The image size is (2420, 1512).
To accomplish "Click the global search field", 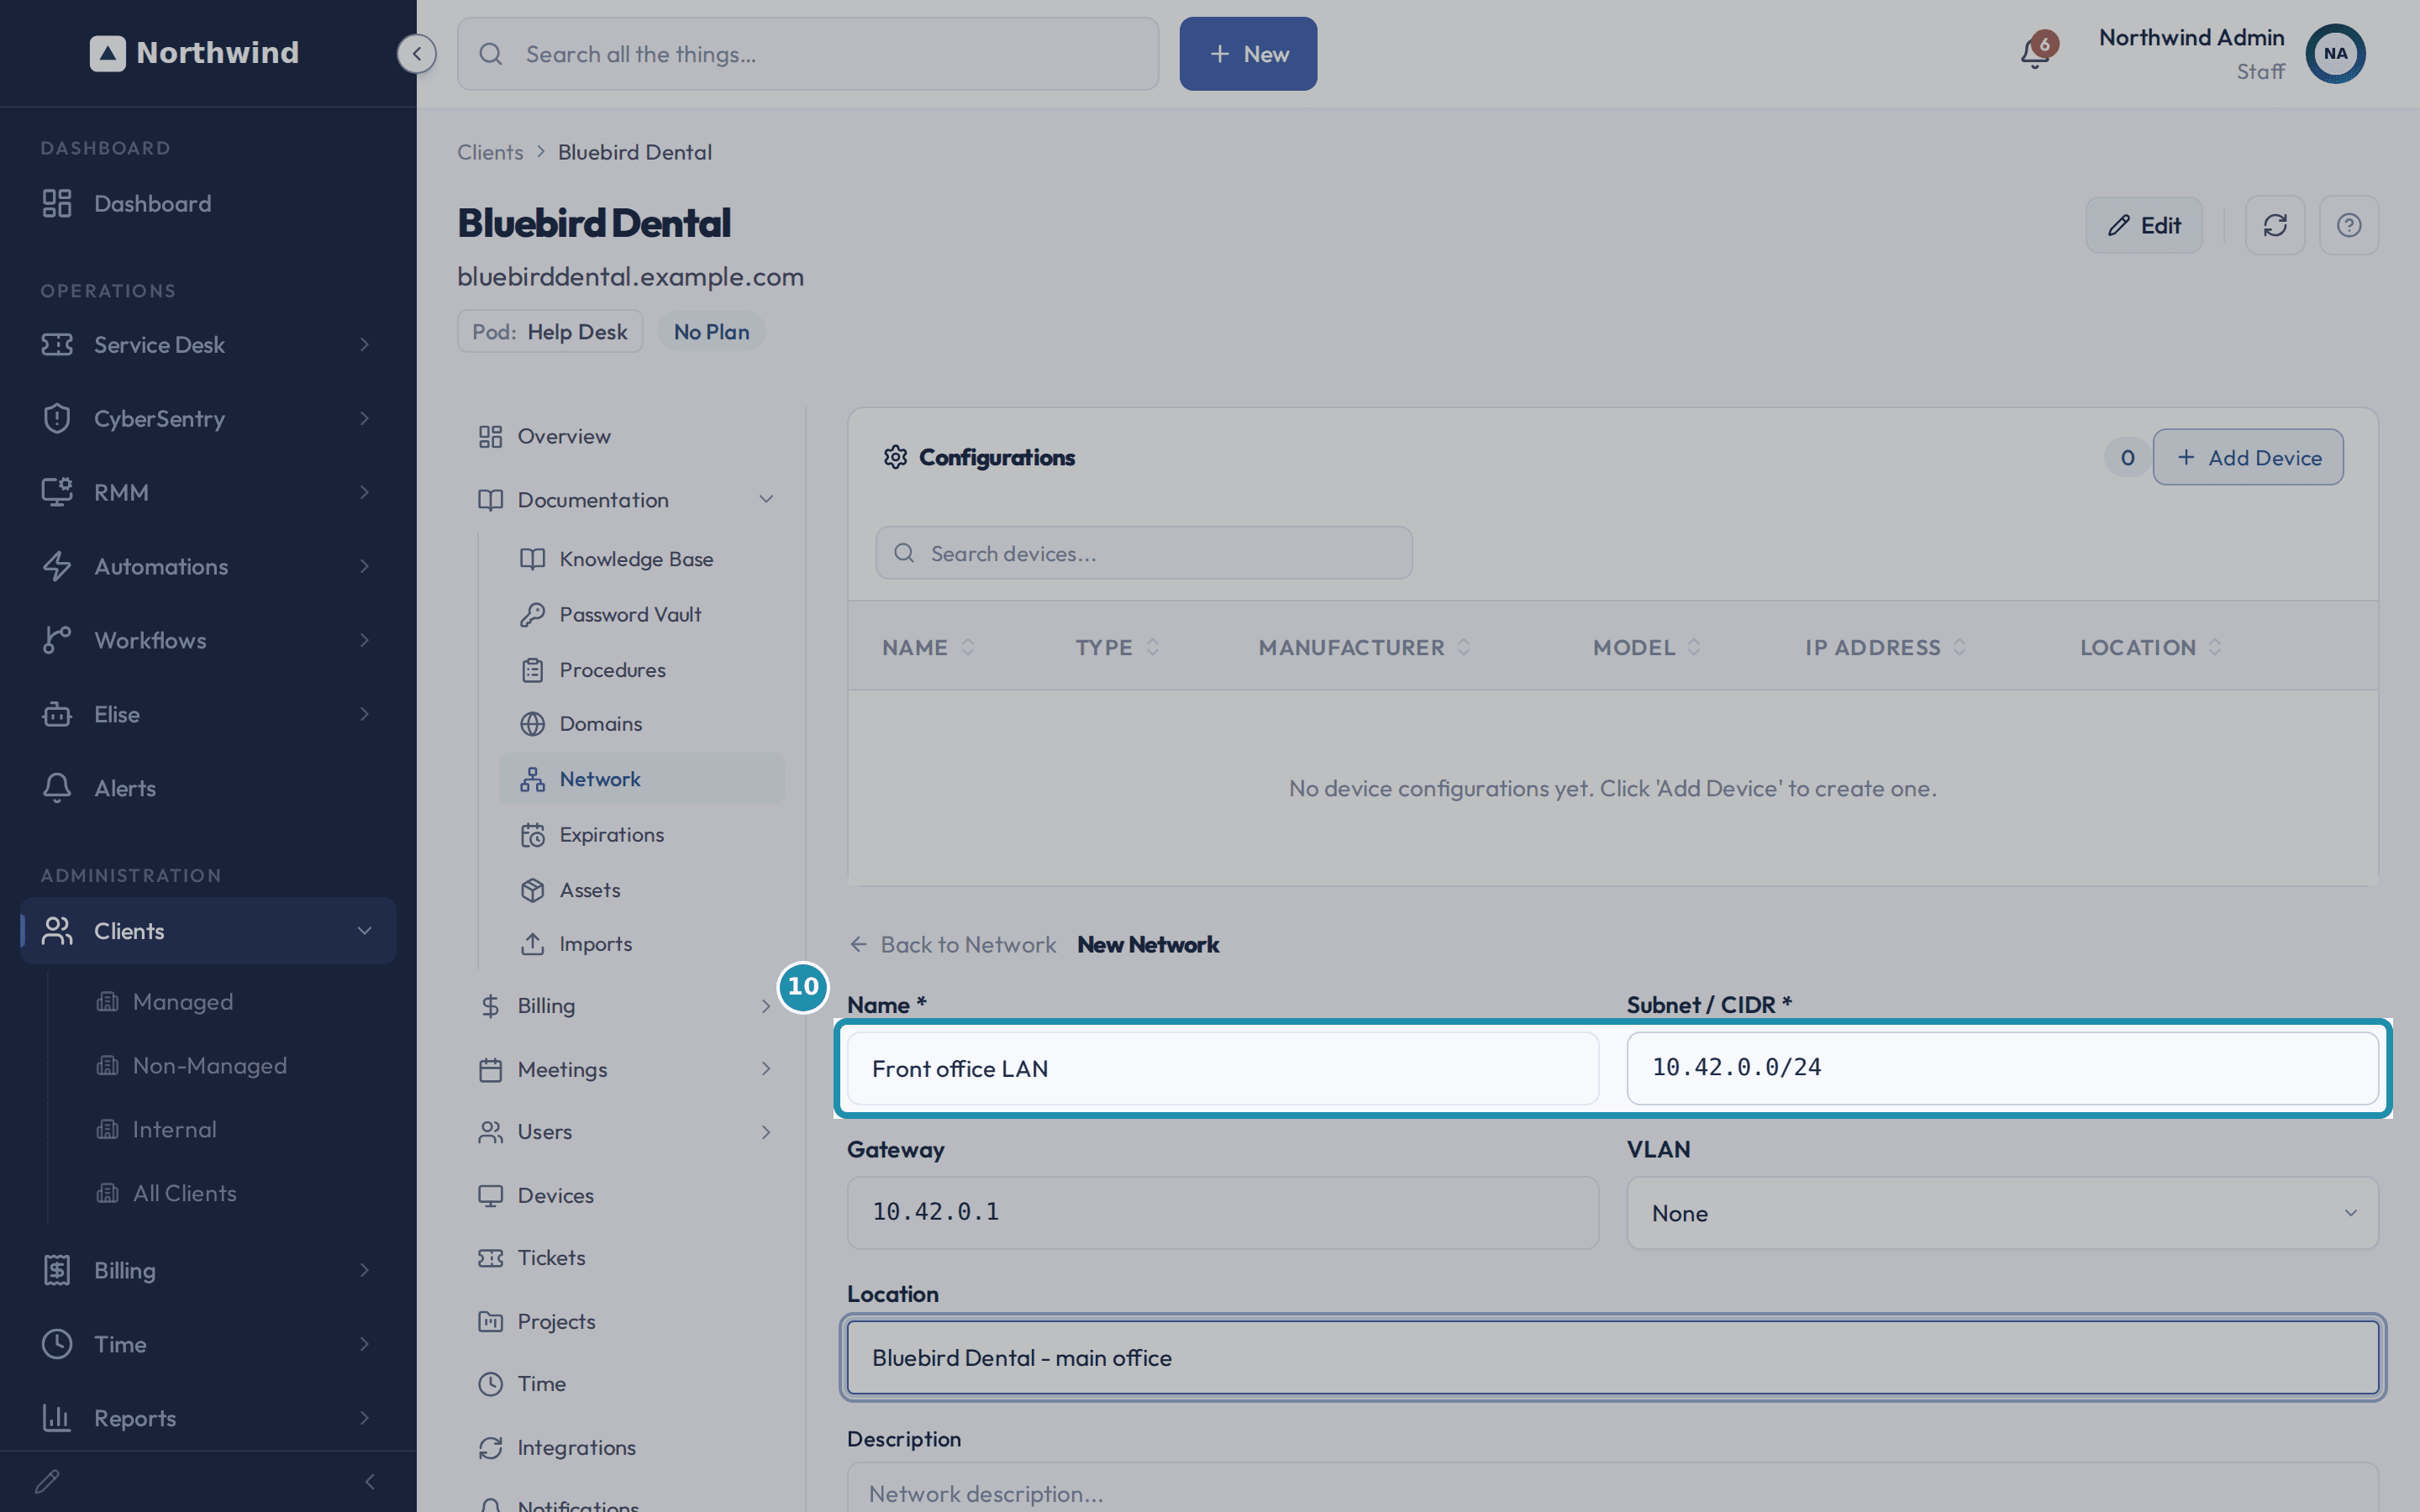I will pos(808,54).
